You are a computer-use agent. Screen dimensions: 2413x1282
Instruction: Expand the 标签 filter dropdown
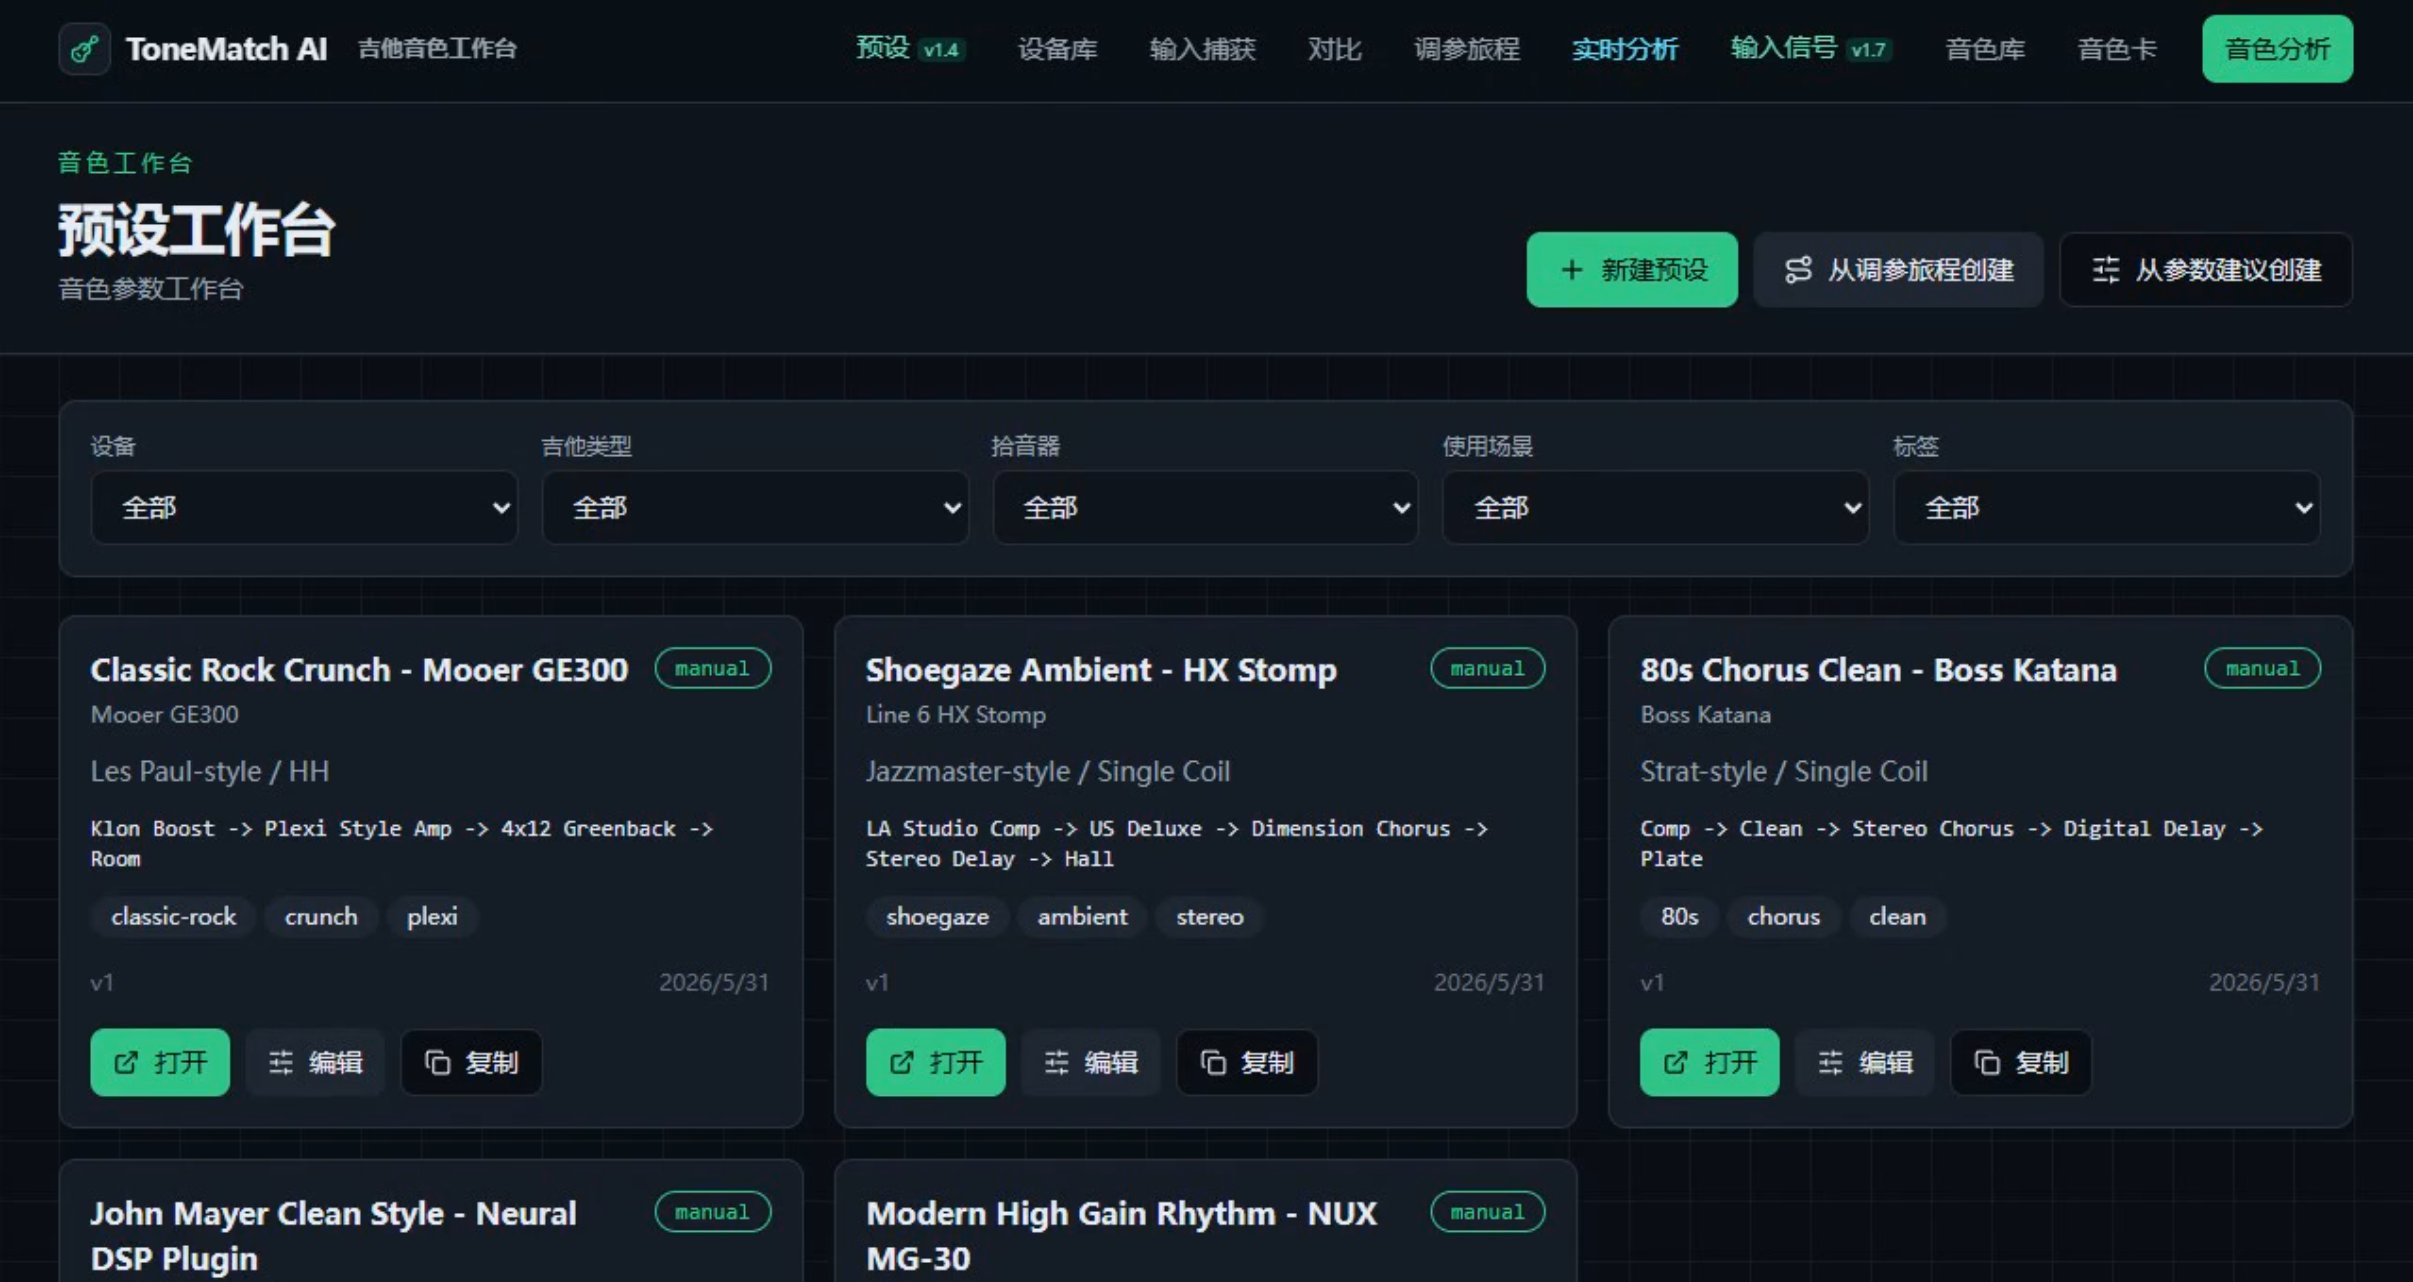[2107, 508]
